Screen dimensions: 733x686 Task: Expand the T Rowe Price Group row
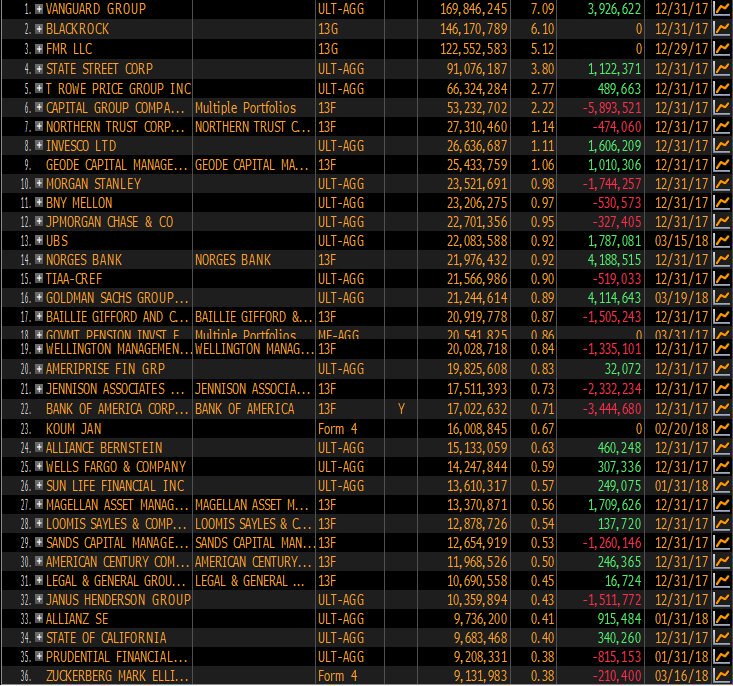[39, 88]
